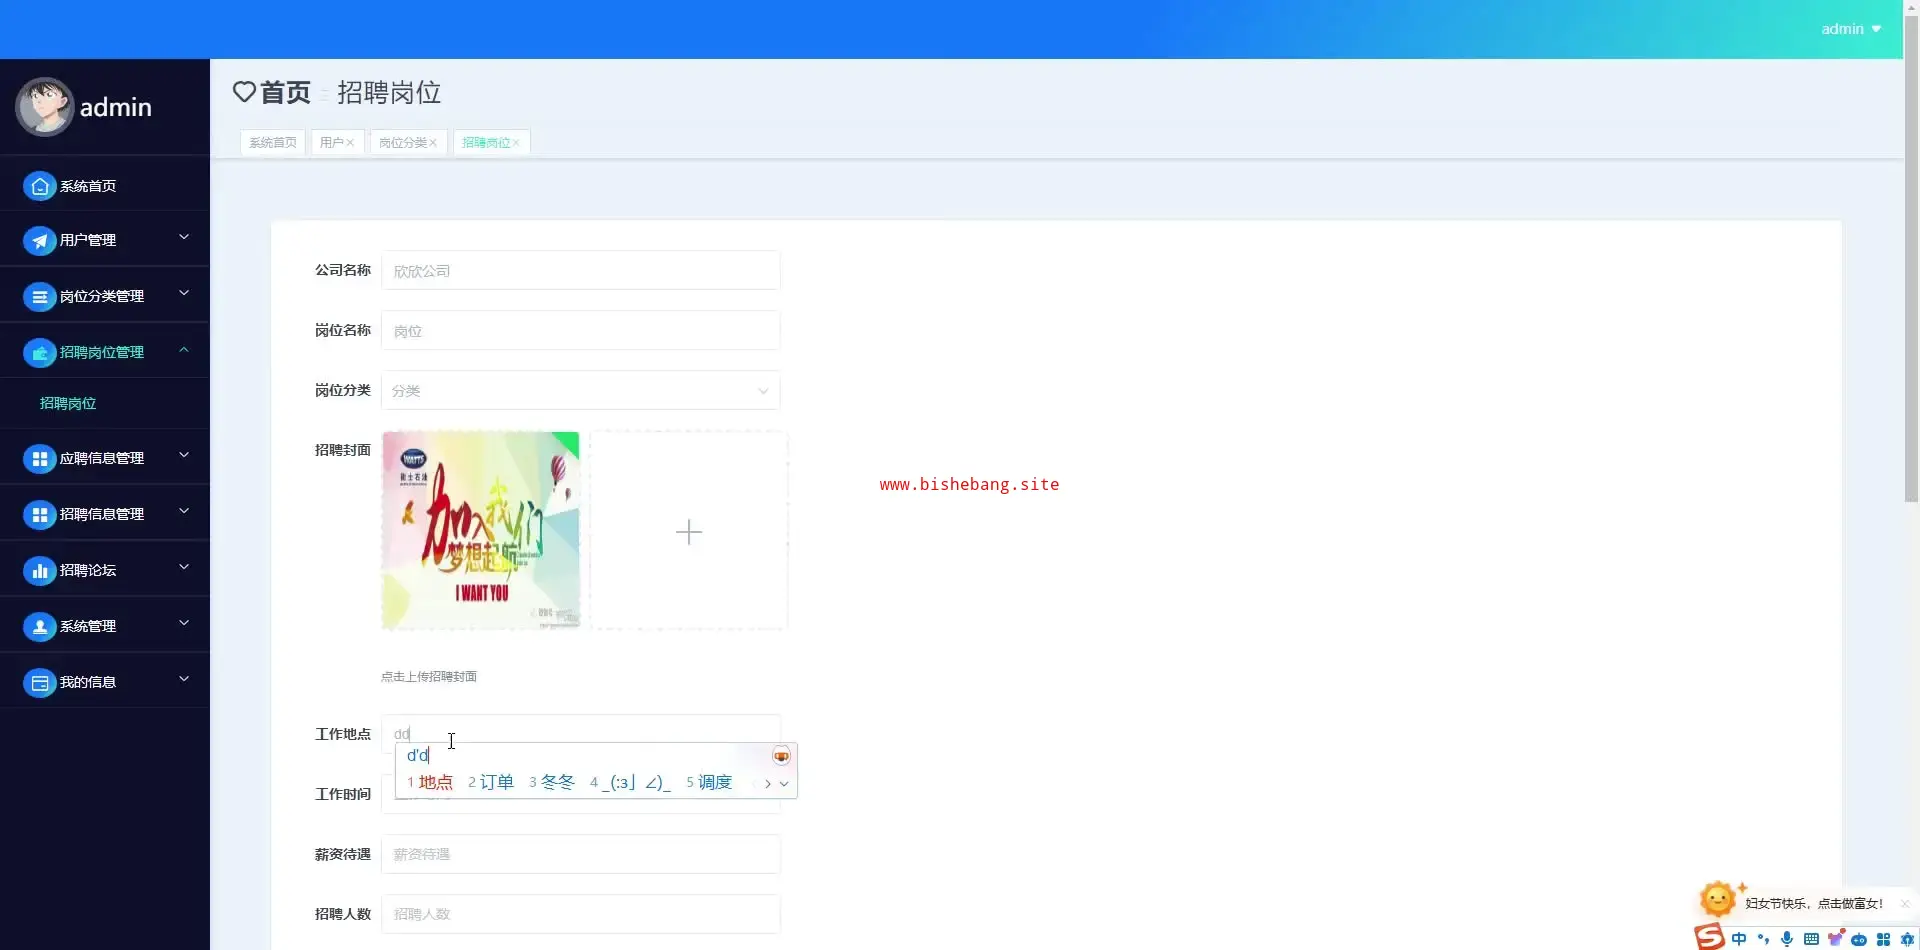Close the 用户 tab
This screenshot has height=950, width=1920.
click(x=350, y=143)
